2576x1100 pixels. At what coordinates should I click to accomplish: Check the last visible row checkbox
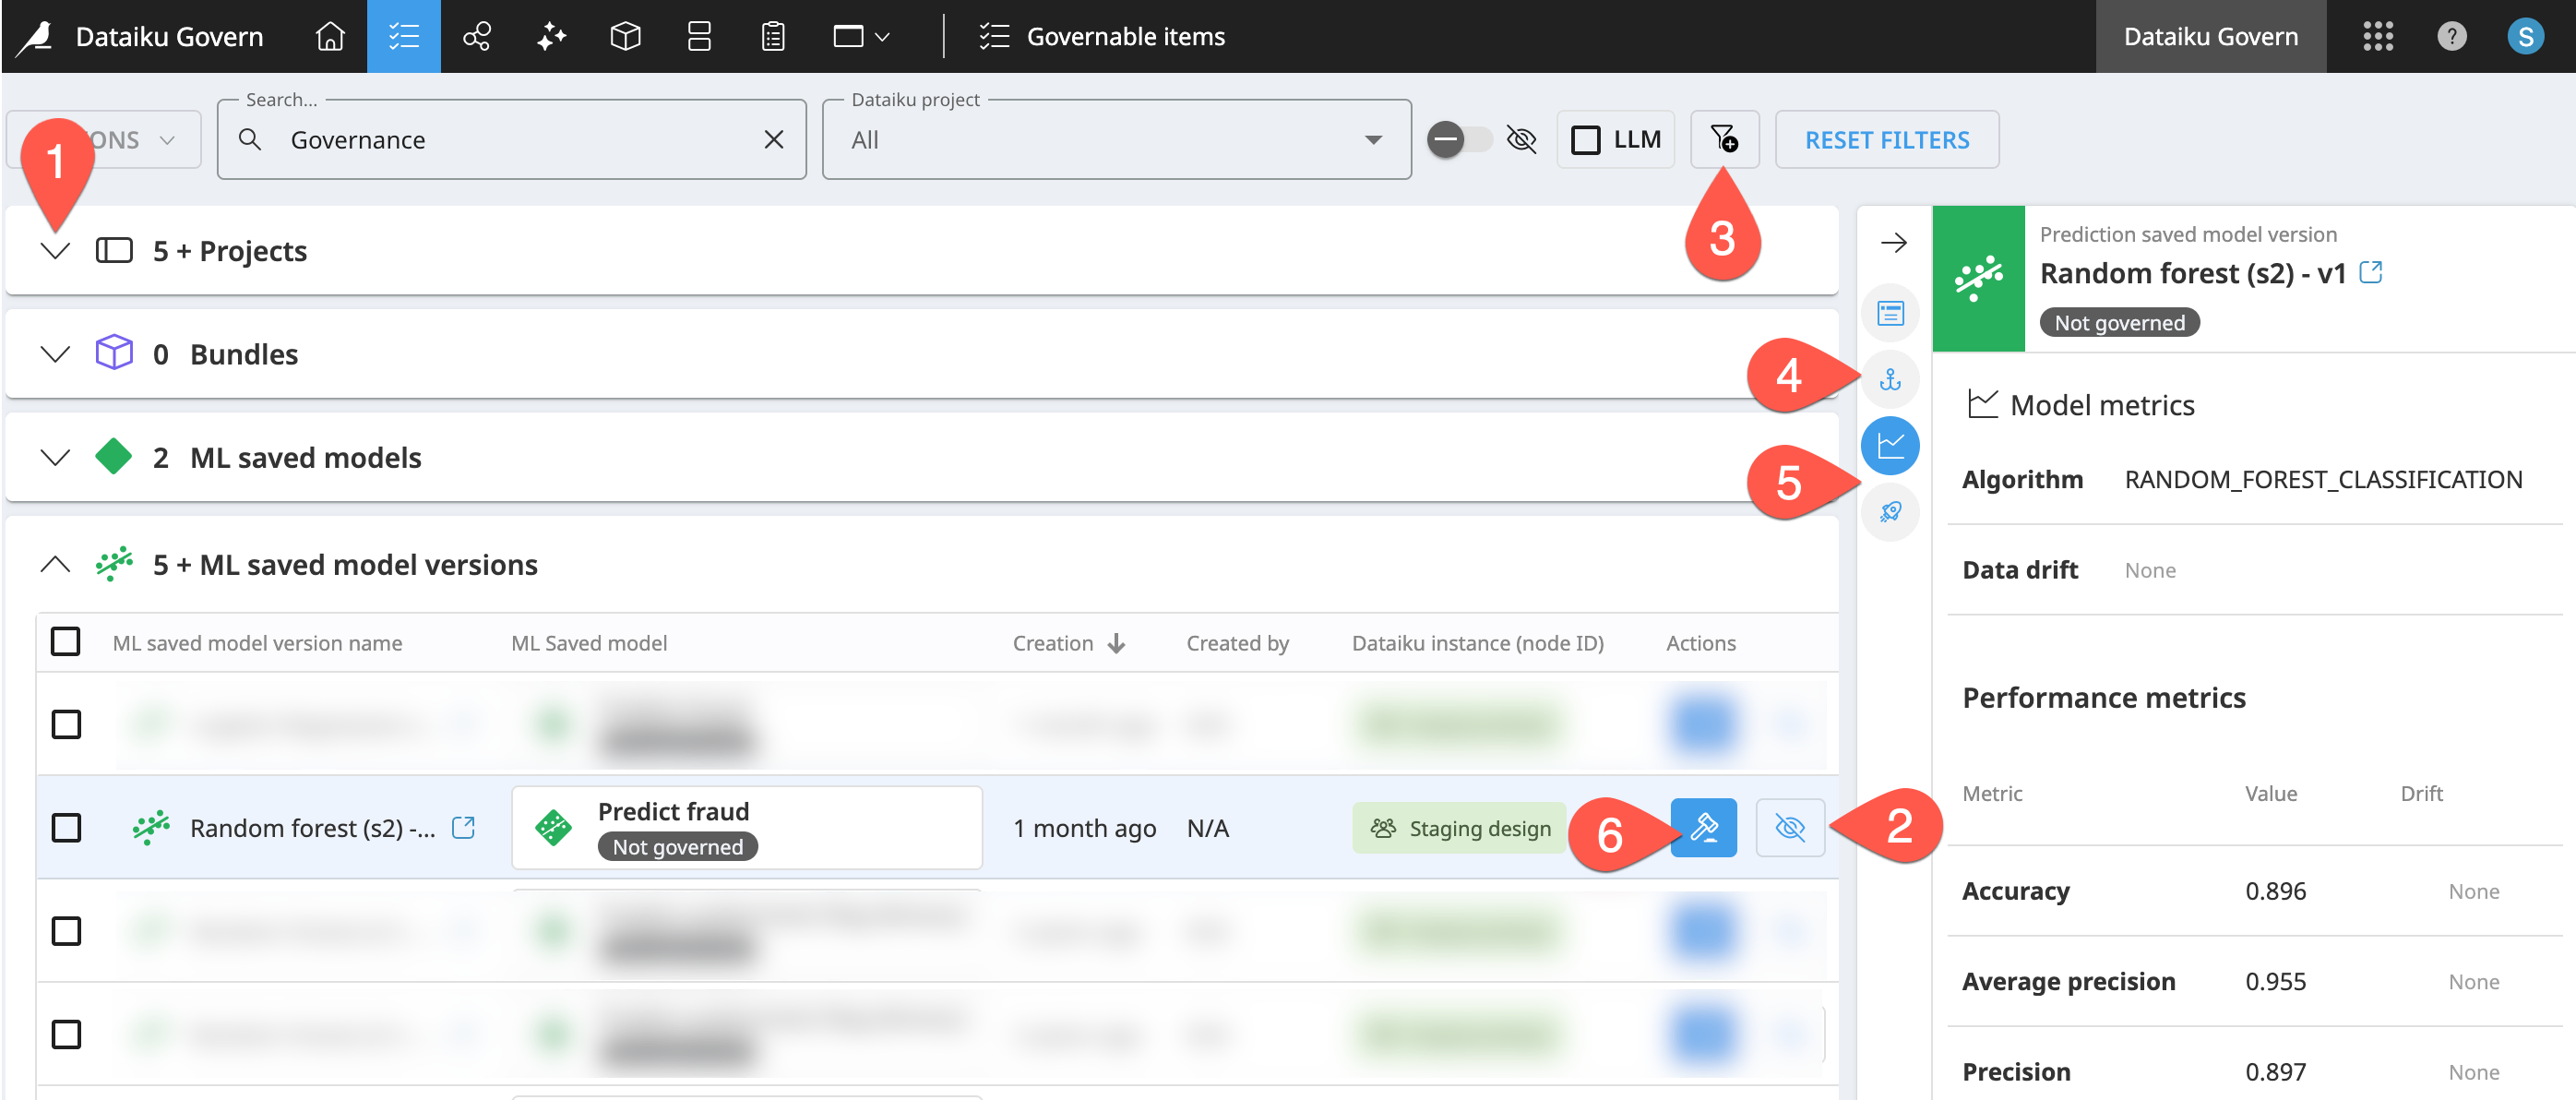66,1034
